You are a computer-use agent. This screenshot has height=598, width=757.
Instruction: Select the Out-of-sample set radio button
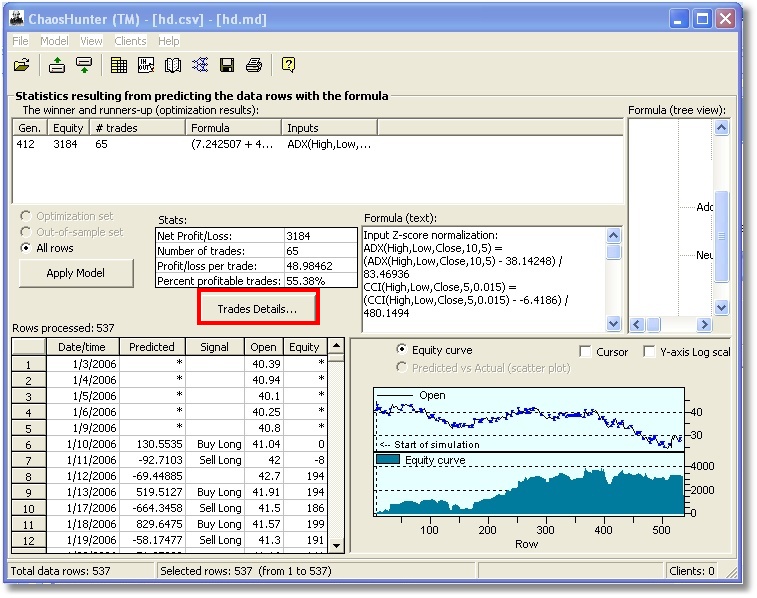tap(26, 232)
